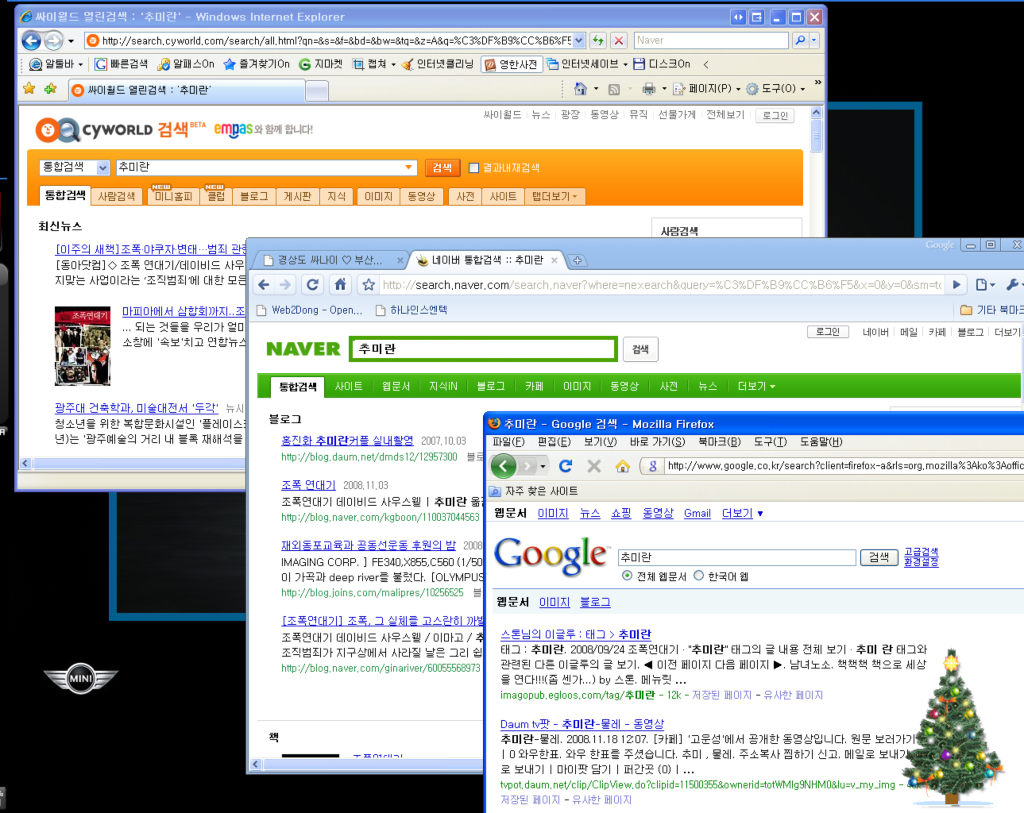Image resolution: width=1024 pixels, height=813 pixels.
Task: Open Firefox 파일(F) menu
Action: 508,442
